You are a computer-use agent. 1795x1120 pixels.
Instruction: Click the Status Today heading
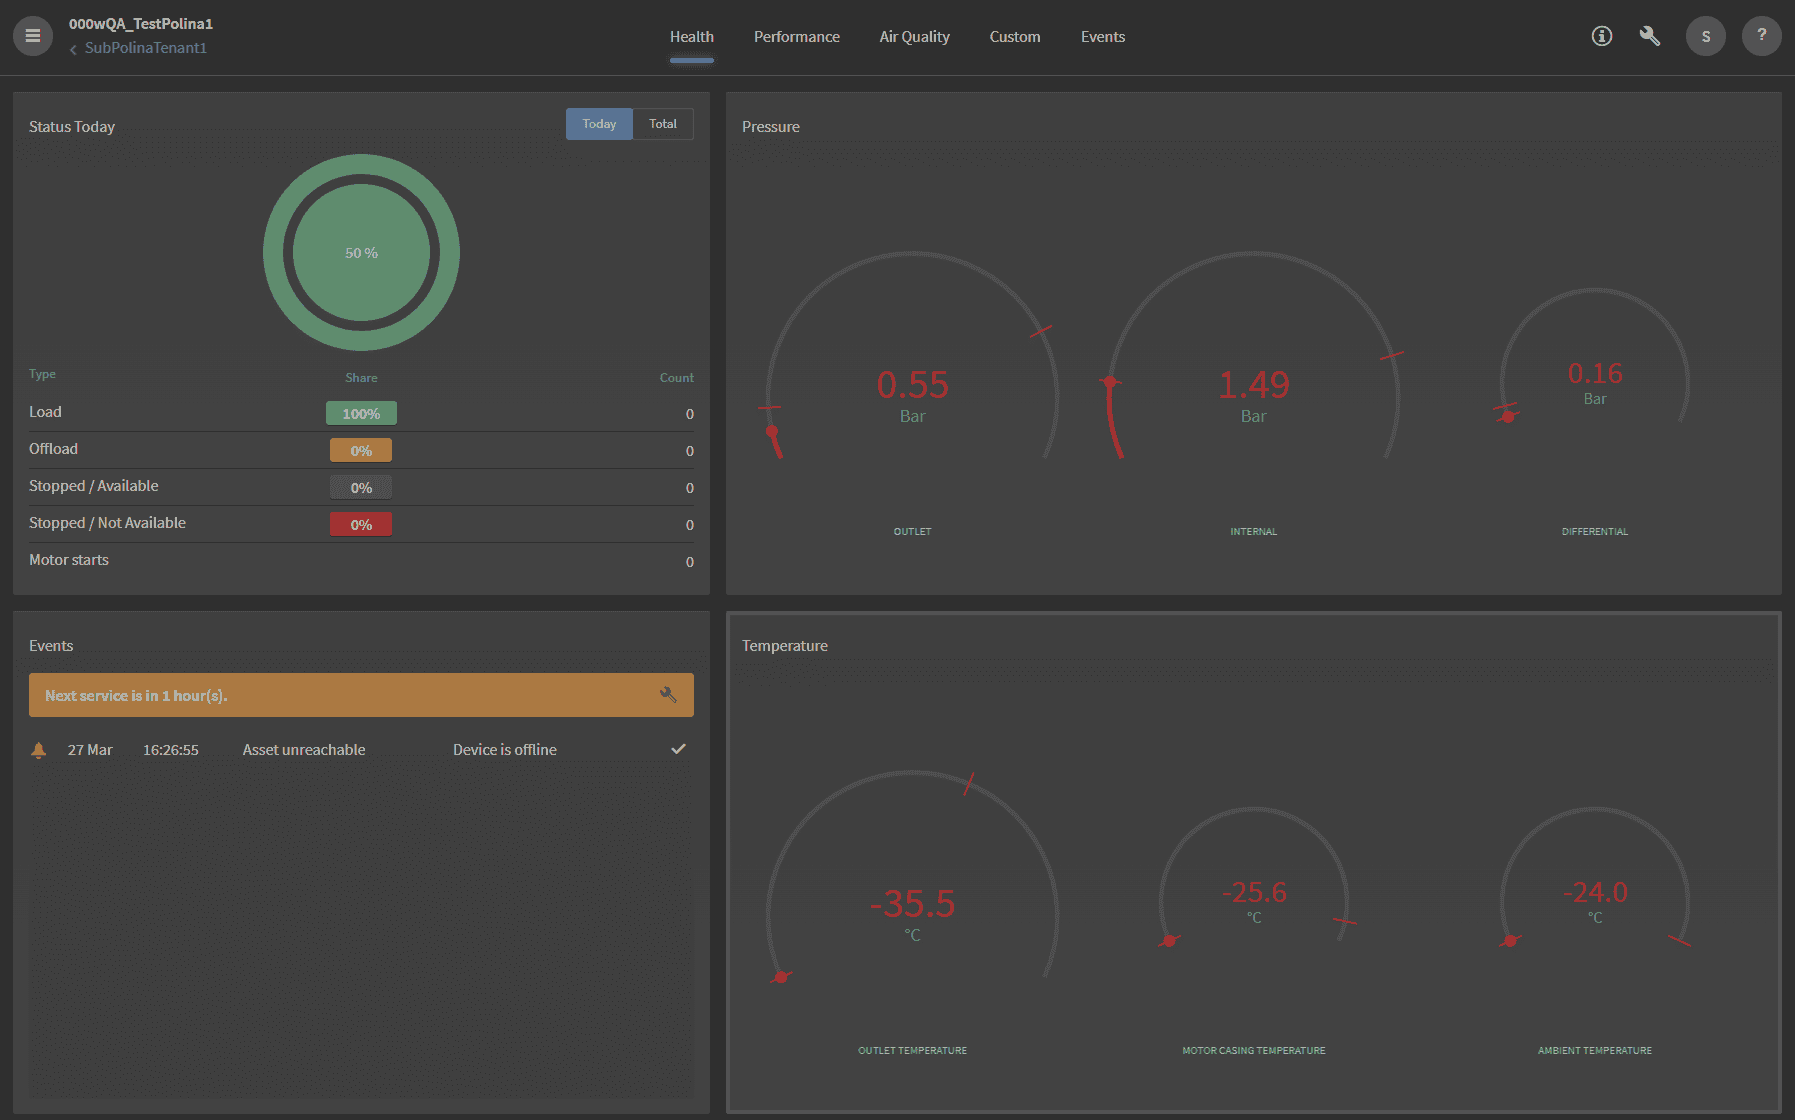pos(72,127)
